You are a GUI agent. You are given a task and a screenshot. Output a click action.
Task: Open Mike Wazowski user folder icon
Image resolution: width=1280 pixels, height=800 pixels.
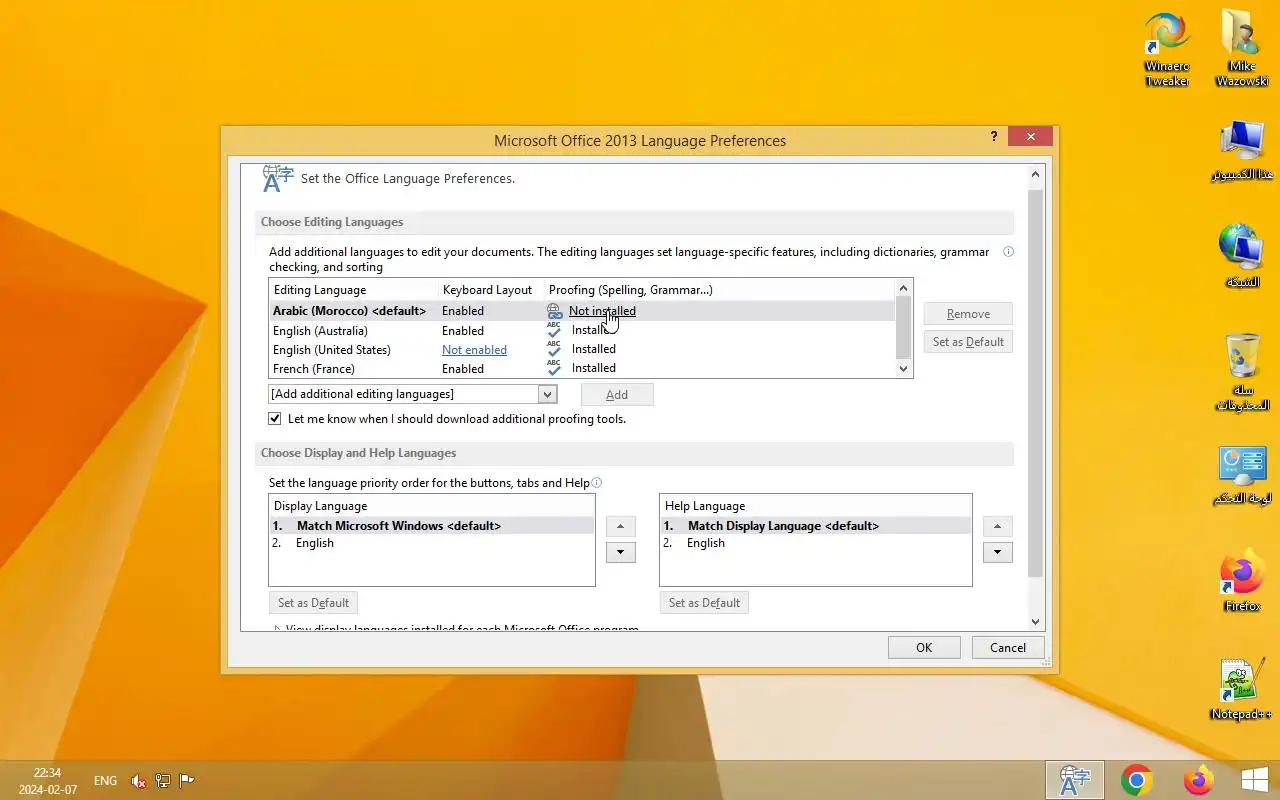tap(1242, 50)
